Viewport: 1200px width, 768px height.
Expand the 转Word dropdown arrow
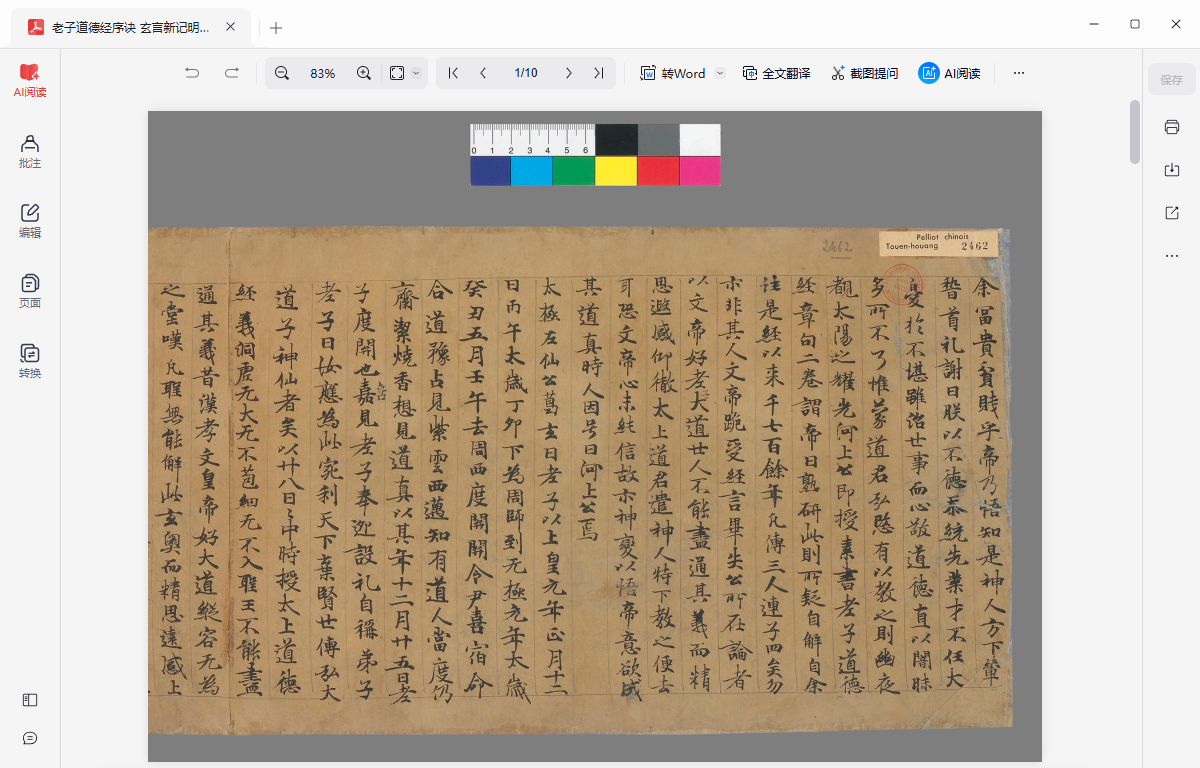coord(719,73)
